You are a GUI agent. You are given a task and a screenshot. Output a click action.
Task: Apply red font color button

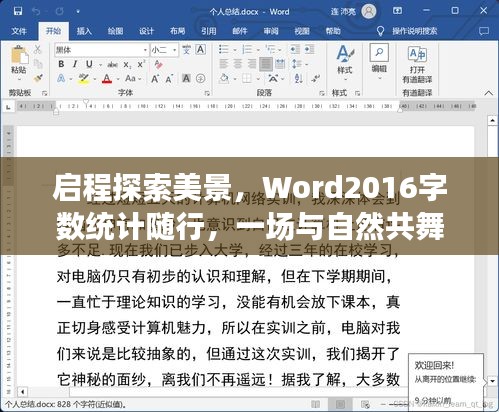[x=107, y=79]
